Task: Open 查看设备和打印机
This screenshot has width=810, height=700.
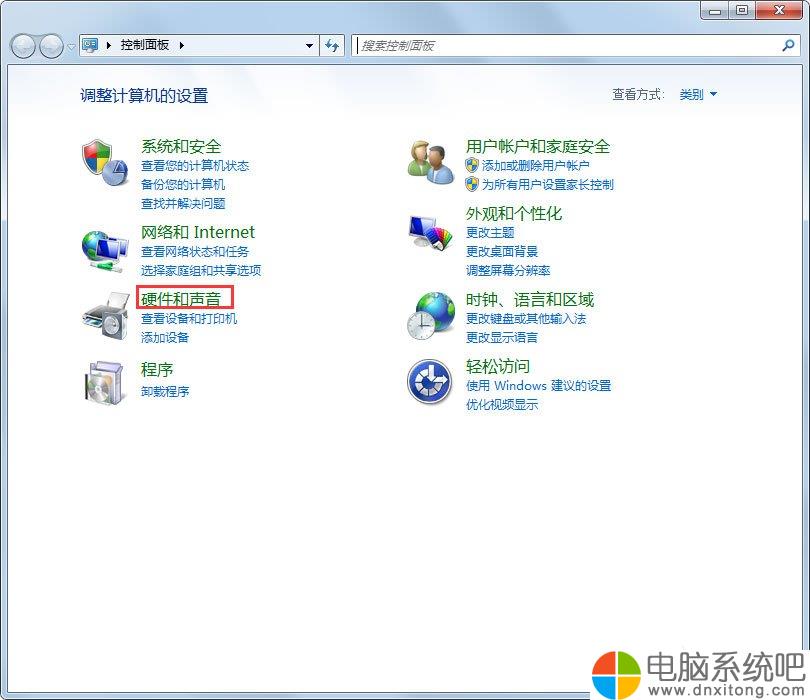Action: [x=189, y=318]
